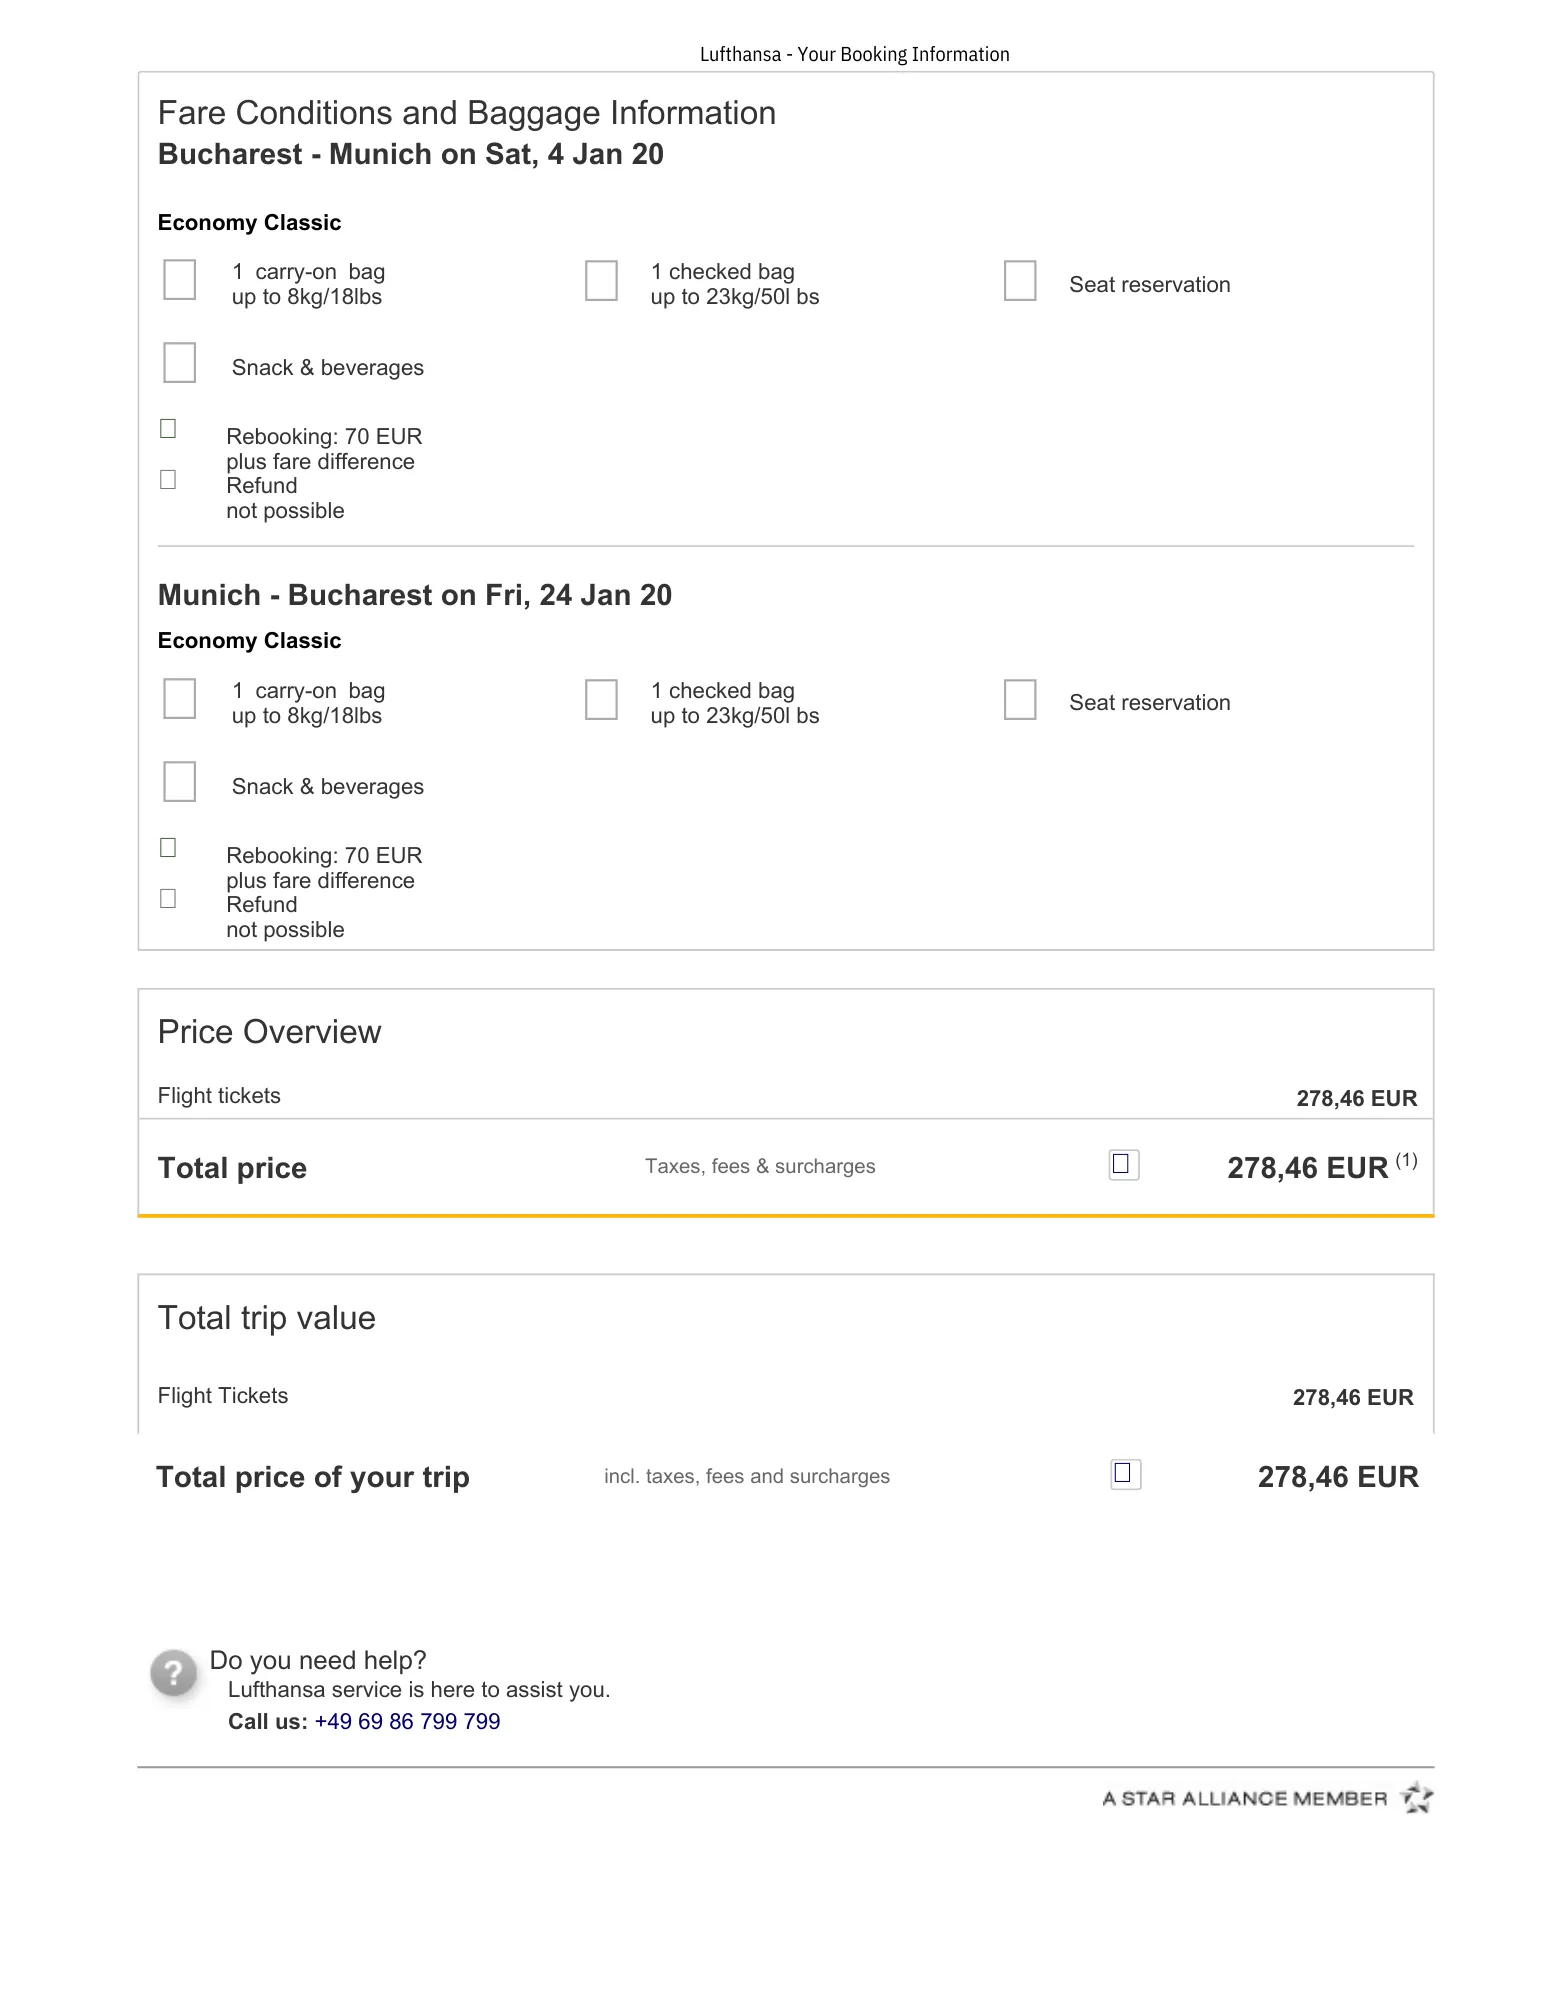
Task: Click the Bucharest - Munich flight heading
Action: 411,154
